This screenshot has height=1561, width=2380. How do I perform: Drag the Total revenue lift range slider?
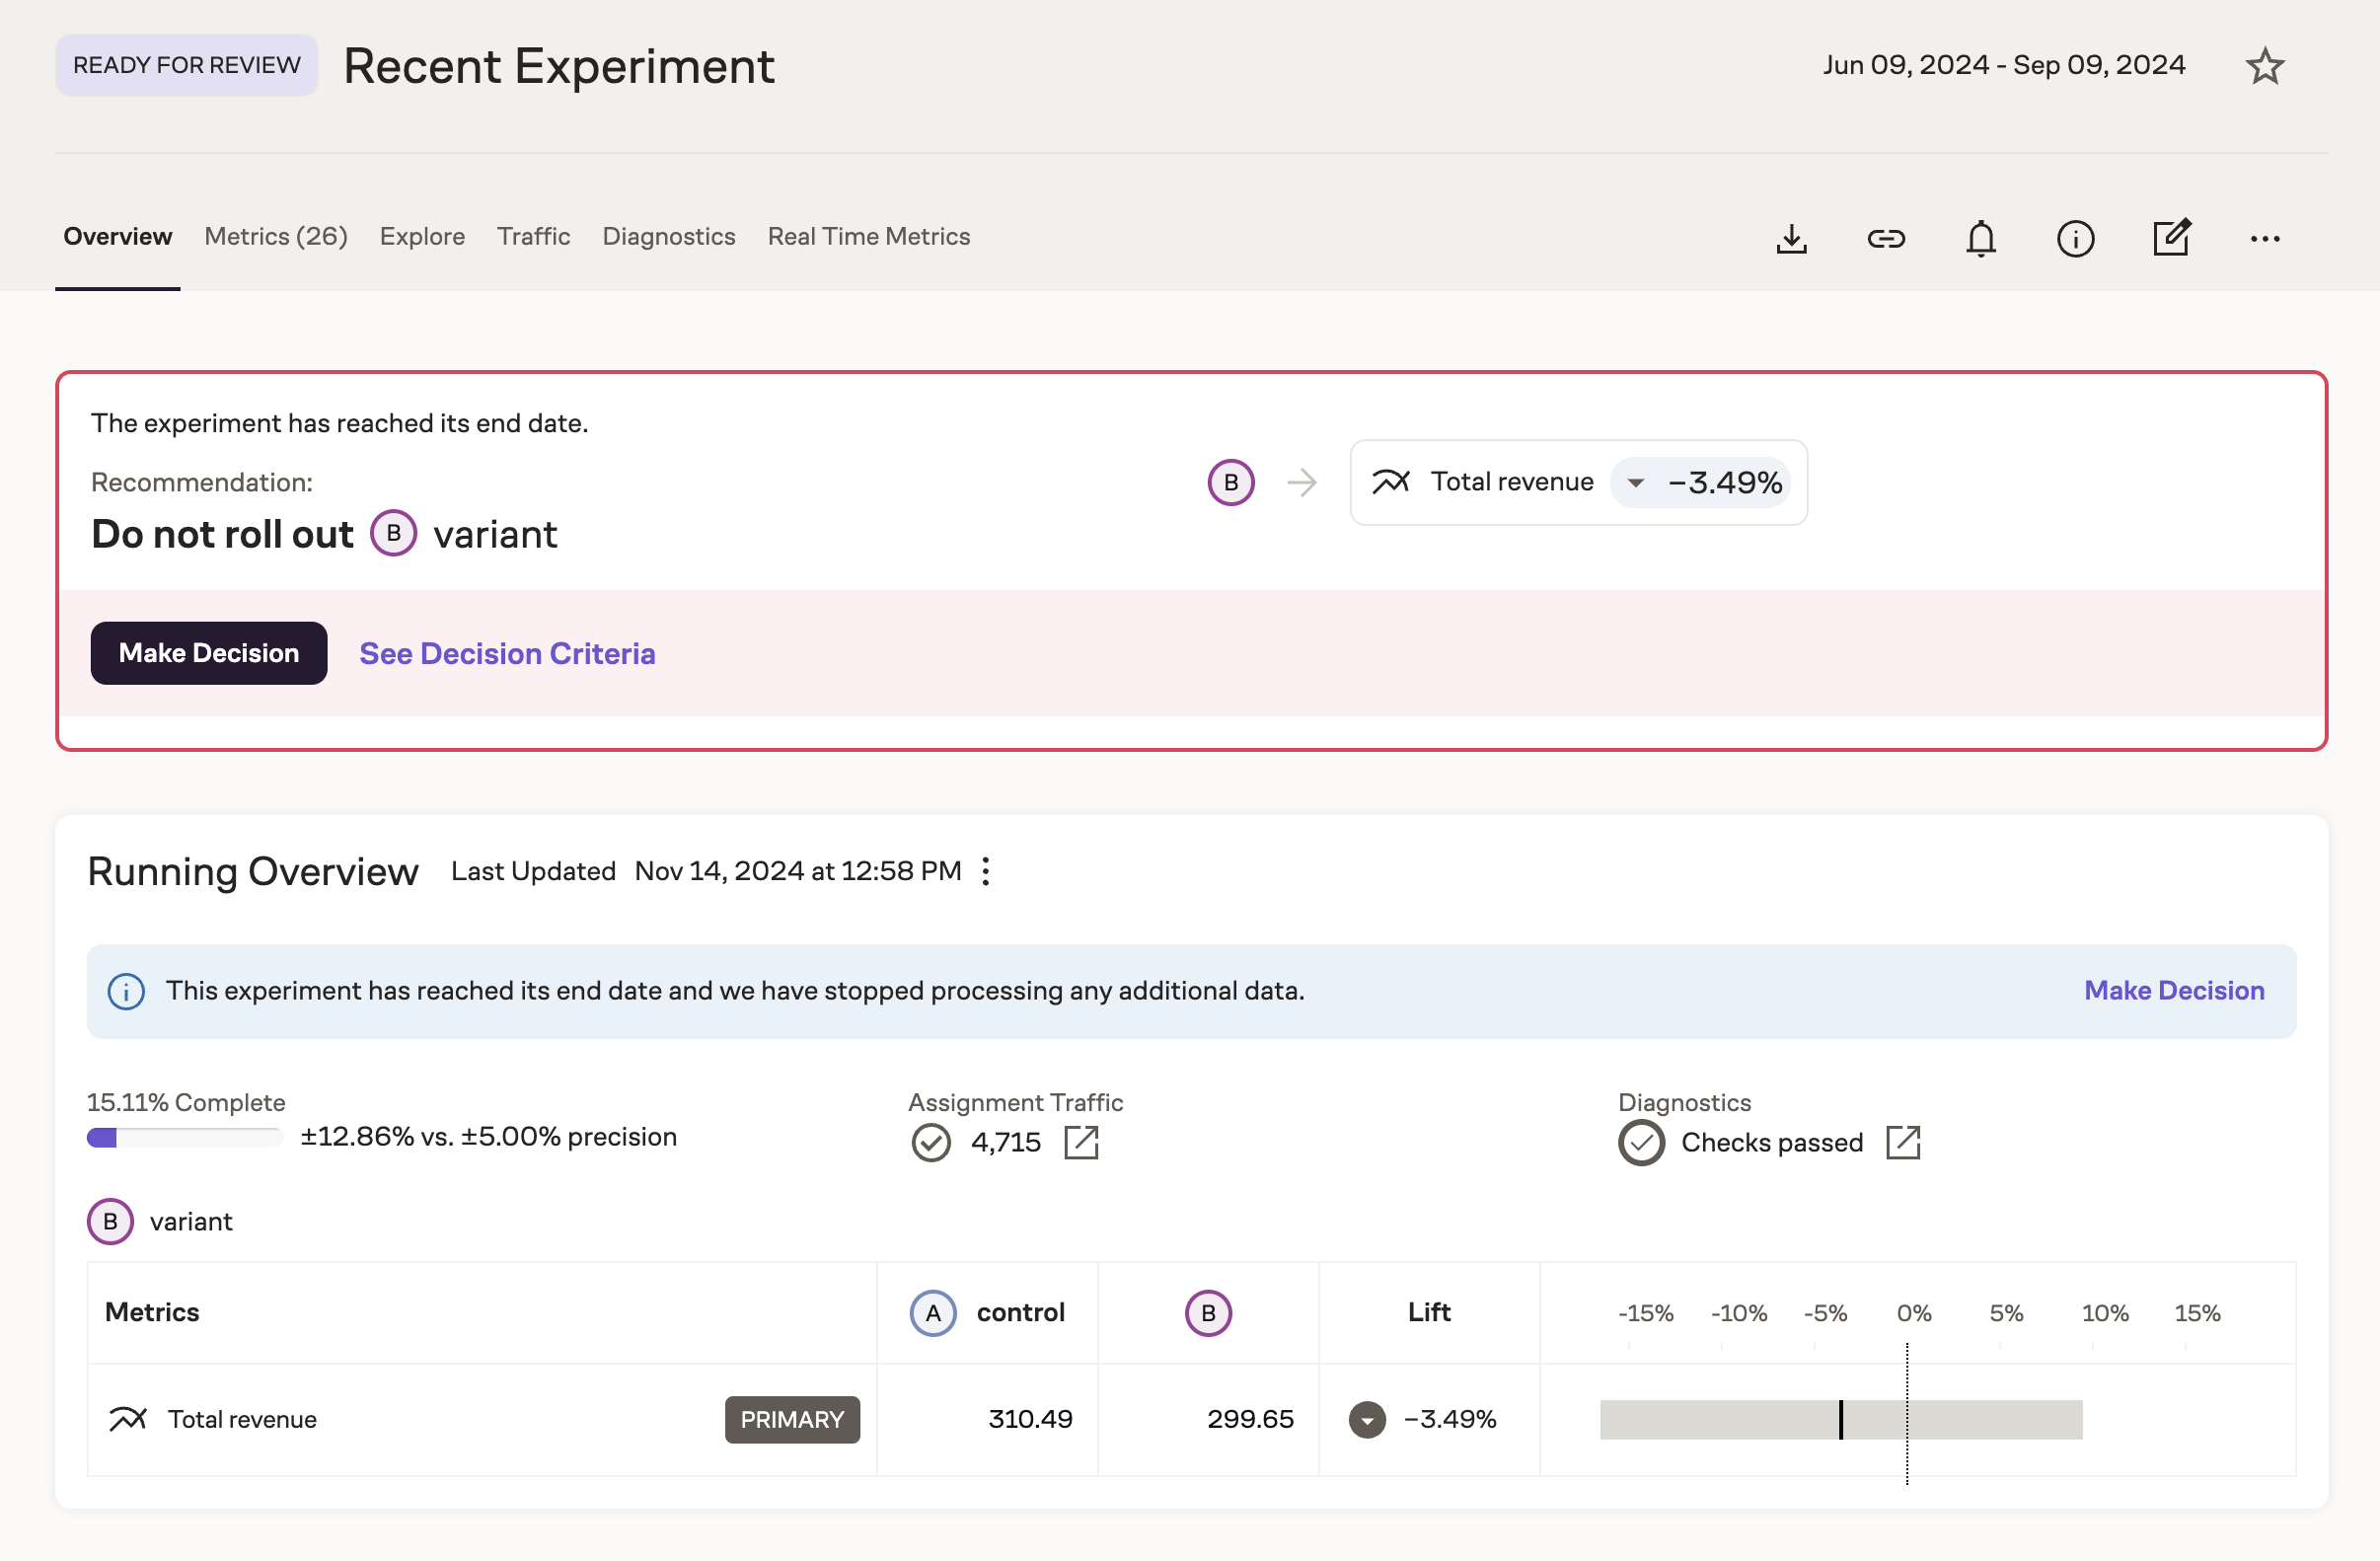click(1841, 1416)
